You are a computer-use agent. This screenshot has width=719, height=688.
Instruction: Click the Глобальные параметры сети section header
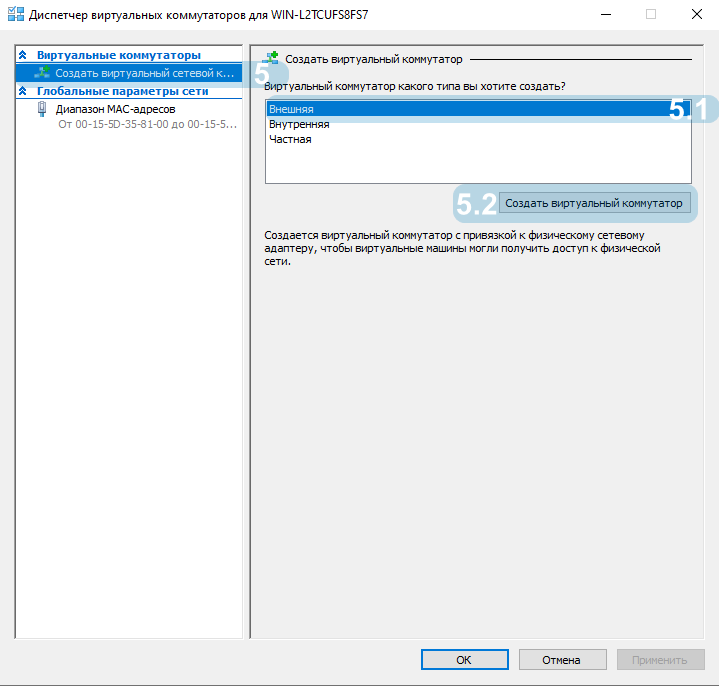coord(122,91)
